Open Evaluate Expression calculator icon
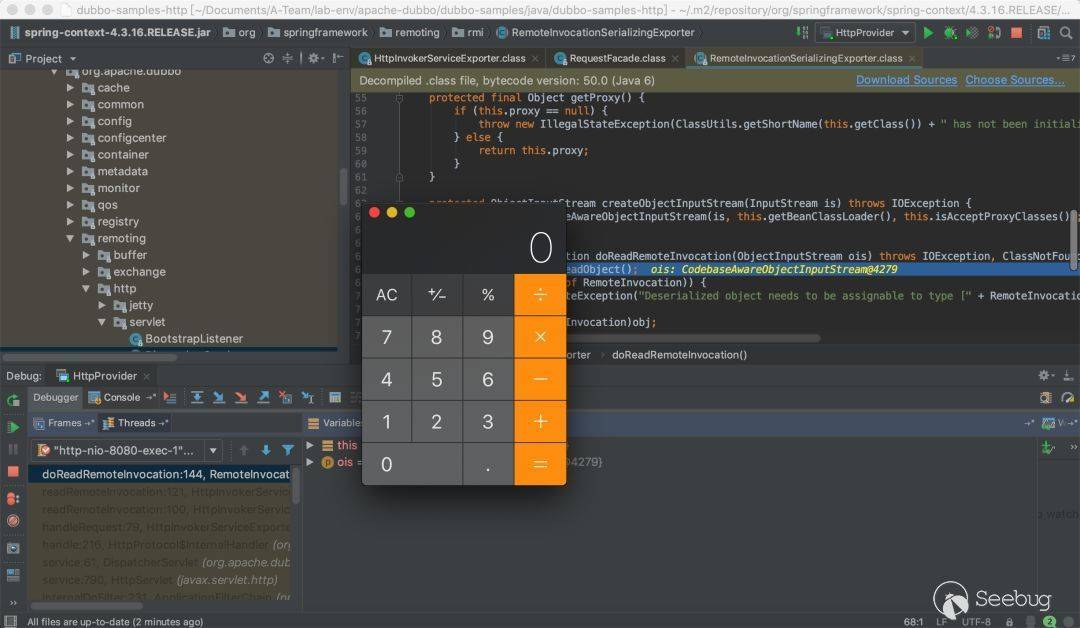Image resolution: width=1080 pixels, height=628 pixels. pyautogui.click(x=335, y=397)
